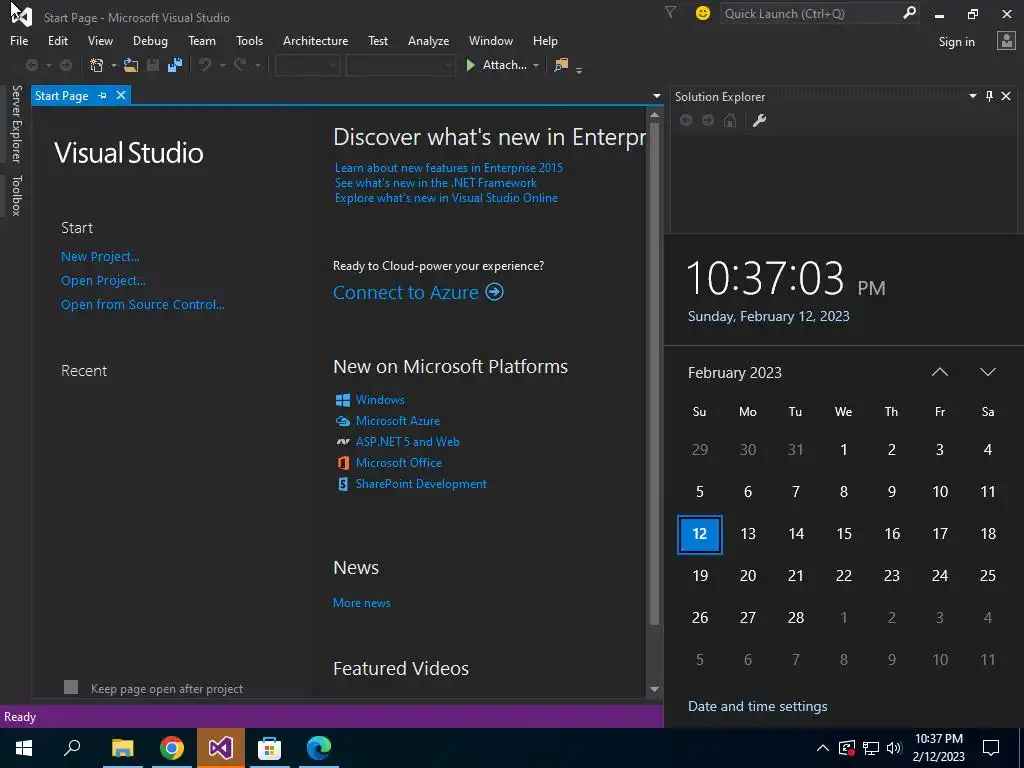Open the Debug menu
Viewport: 1024px width, 768px height.
pyautogui.click(x=150, y=40)
